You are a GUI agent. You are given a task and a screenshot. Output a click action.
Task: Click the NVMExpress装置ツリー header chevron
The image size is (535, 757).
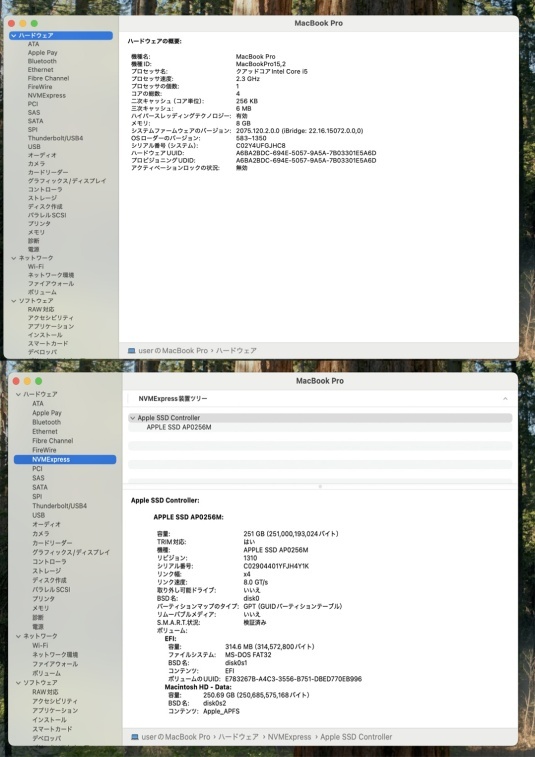click(505, 399)
